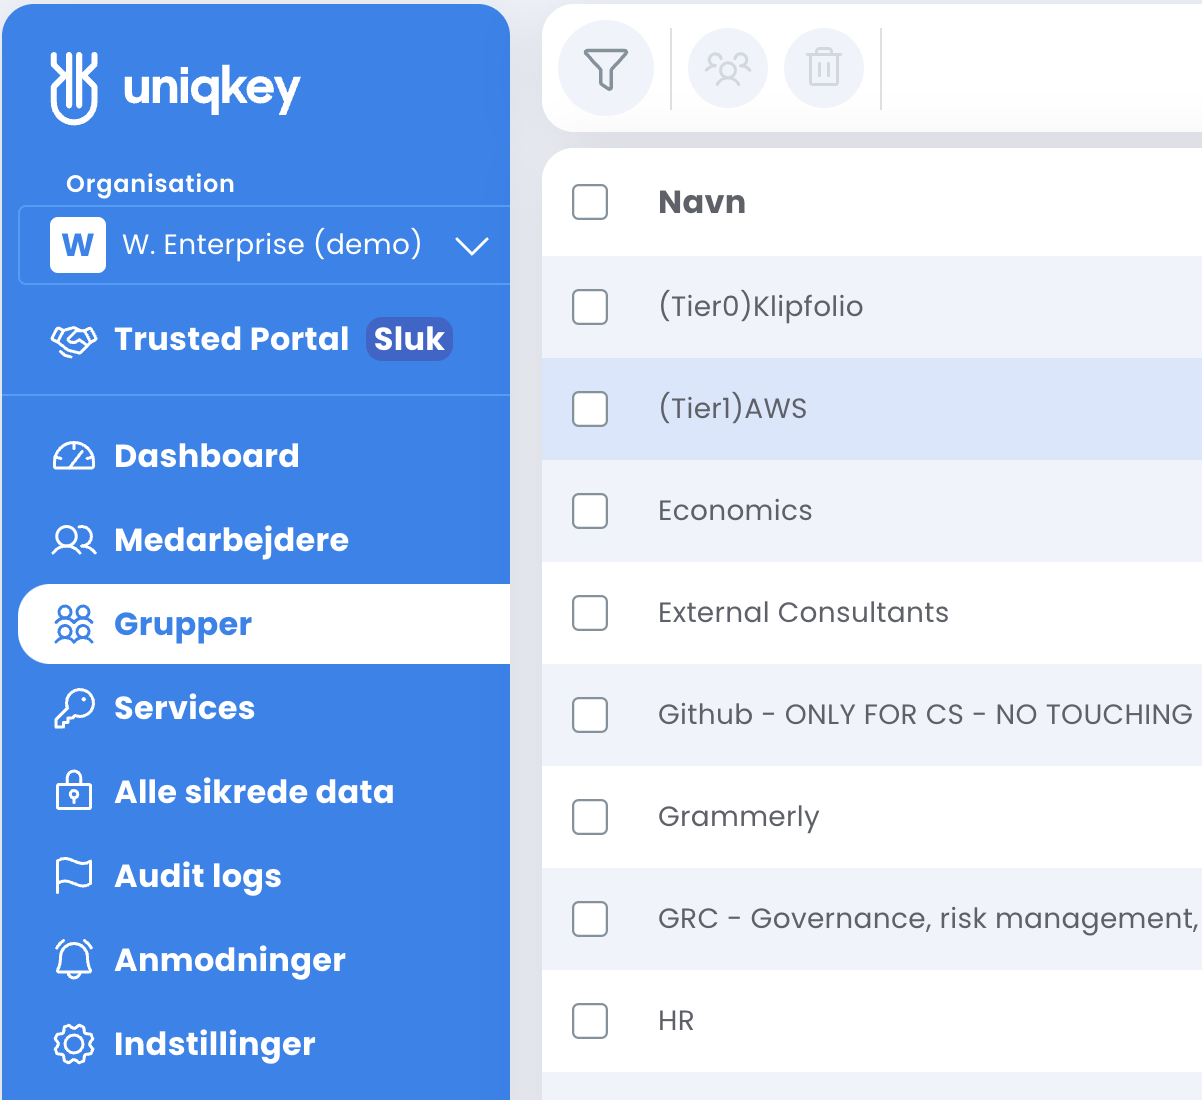The width and height of the screenshot is (1202, 1100).
Task: Sort by the Navn column header
Action: coord(702,202)
